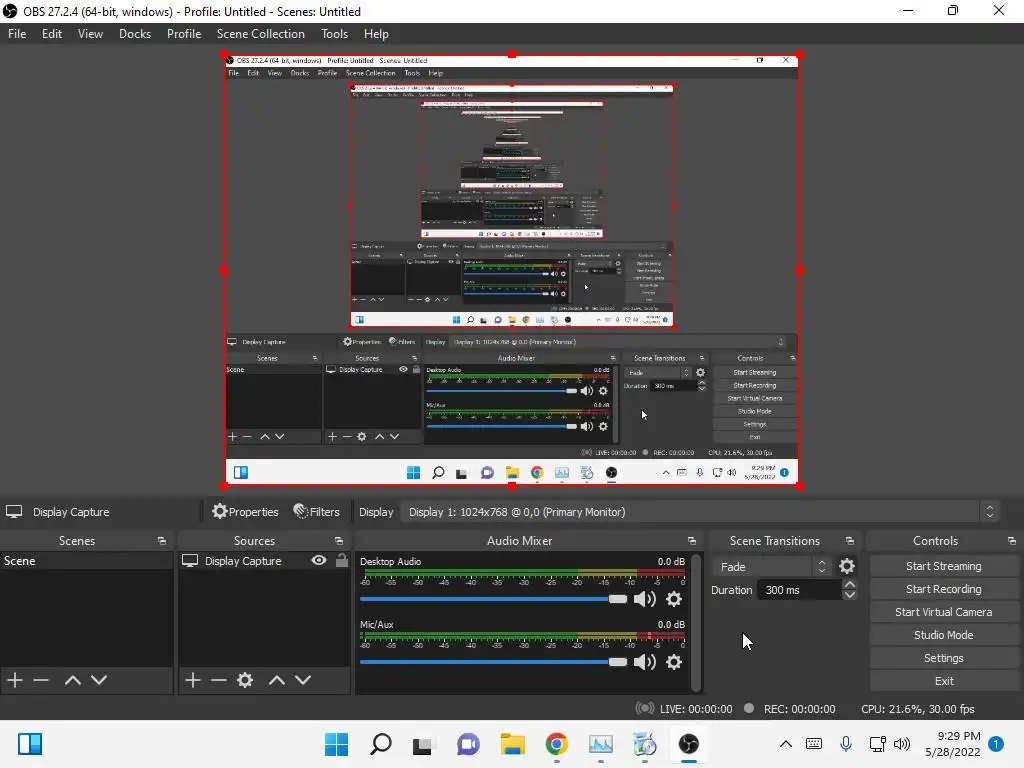Select Scene in Scenes list
The image size is (1024, 768).
86,560
